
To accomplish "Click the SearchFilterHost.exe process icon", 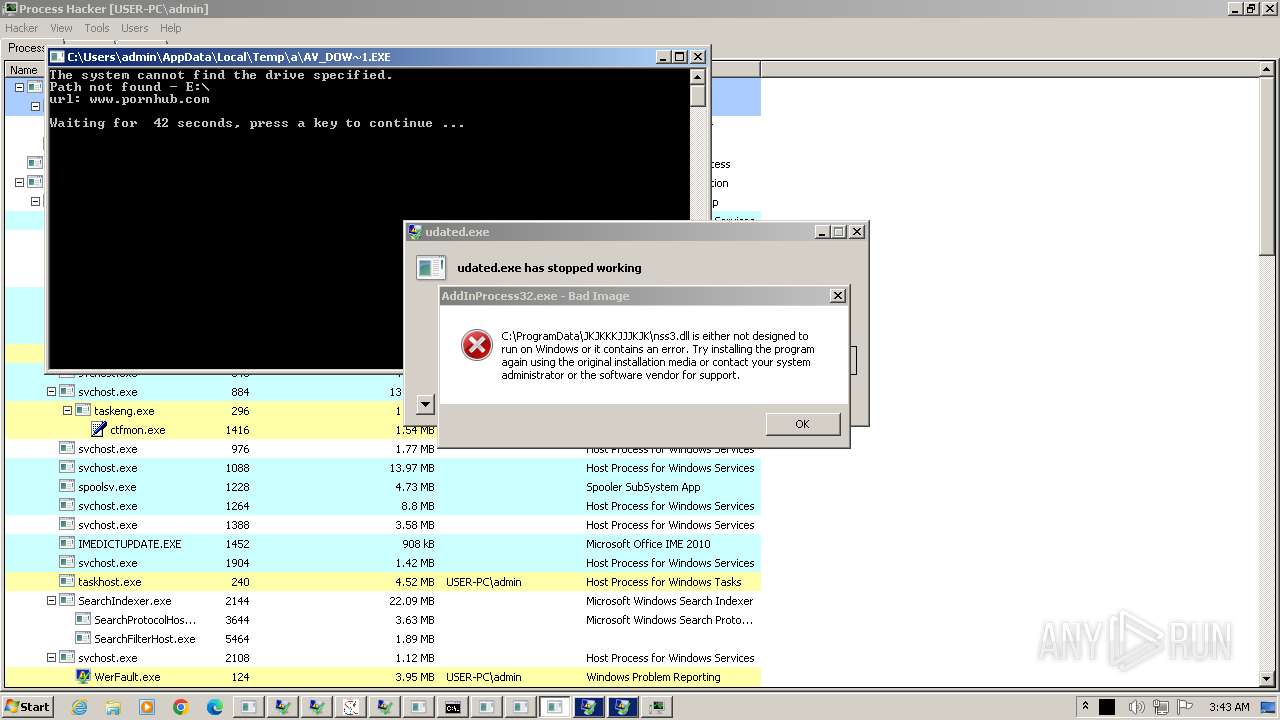I will (83, 639).
